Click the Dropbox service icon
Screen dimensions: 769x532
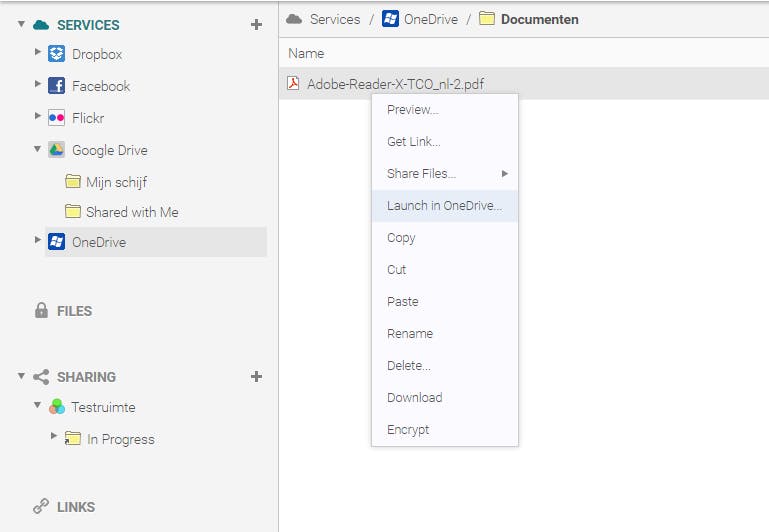click(56, 54)
